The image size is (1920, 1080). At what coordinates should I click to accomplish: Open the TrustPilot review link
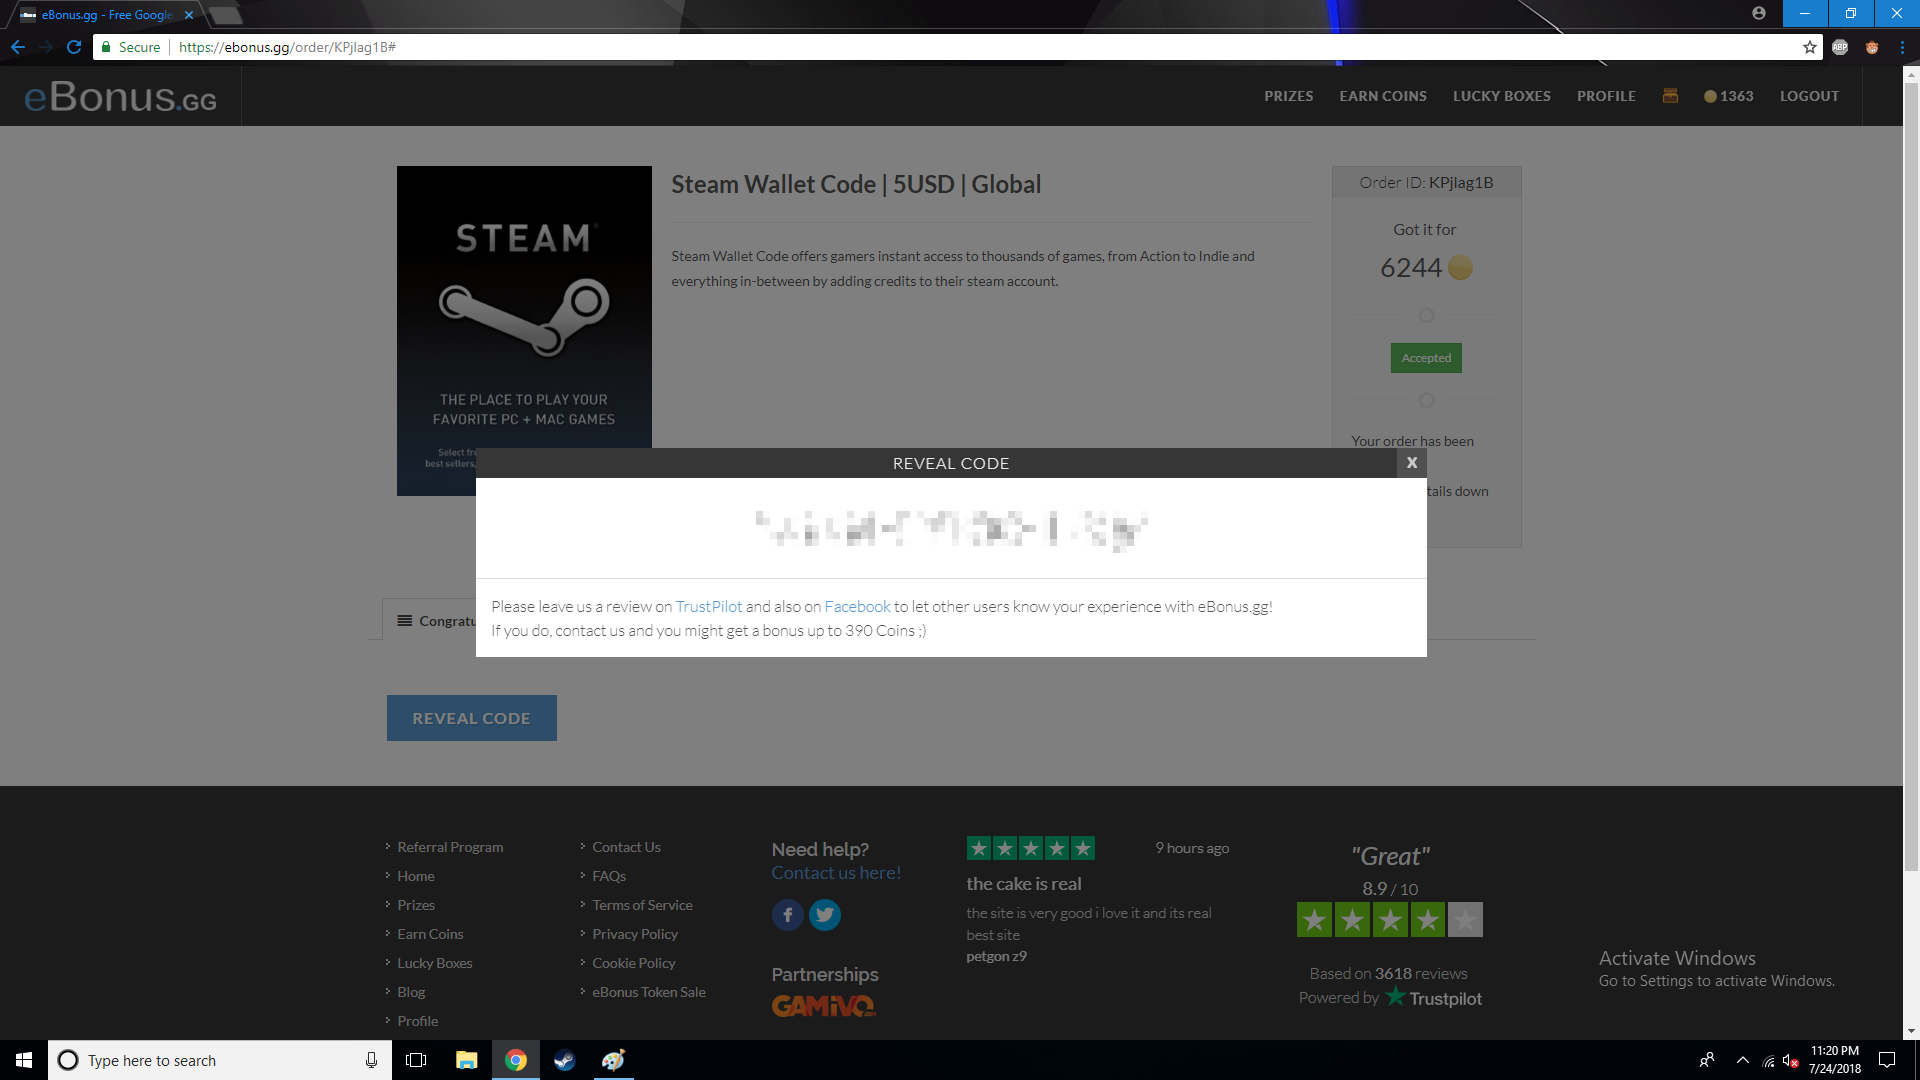coord(708,606)
